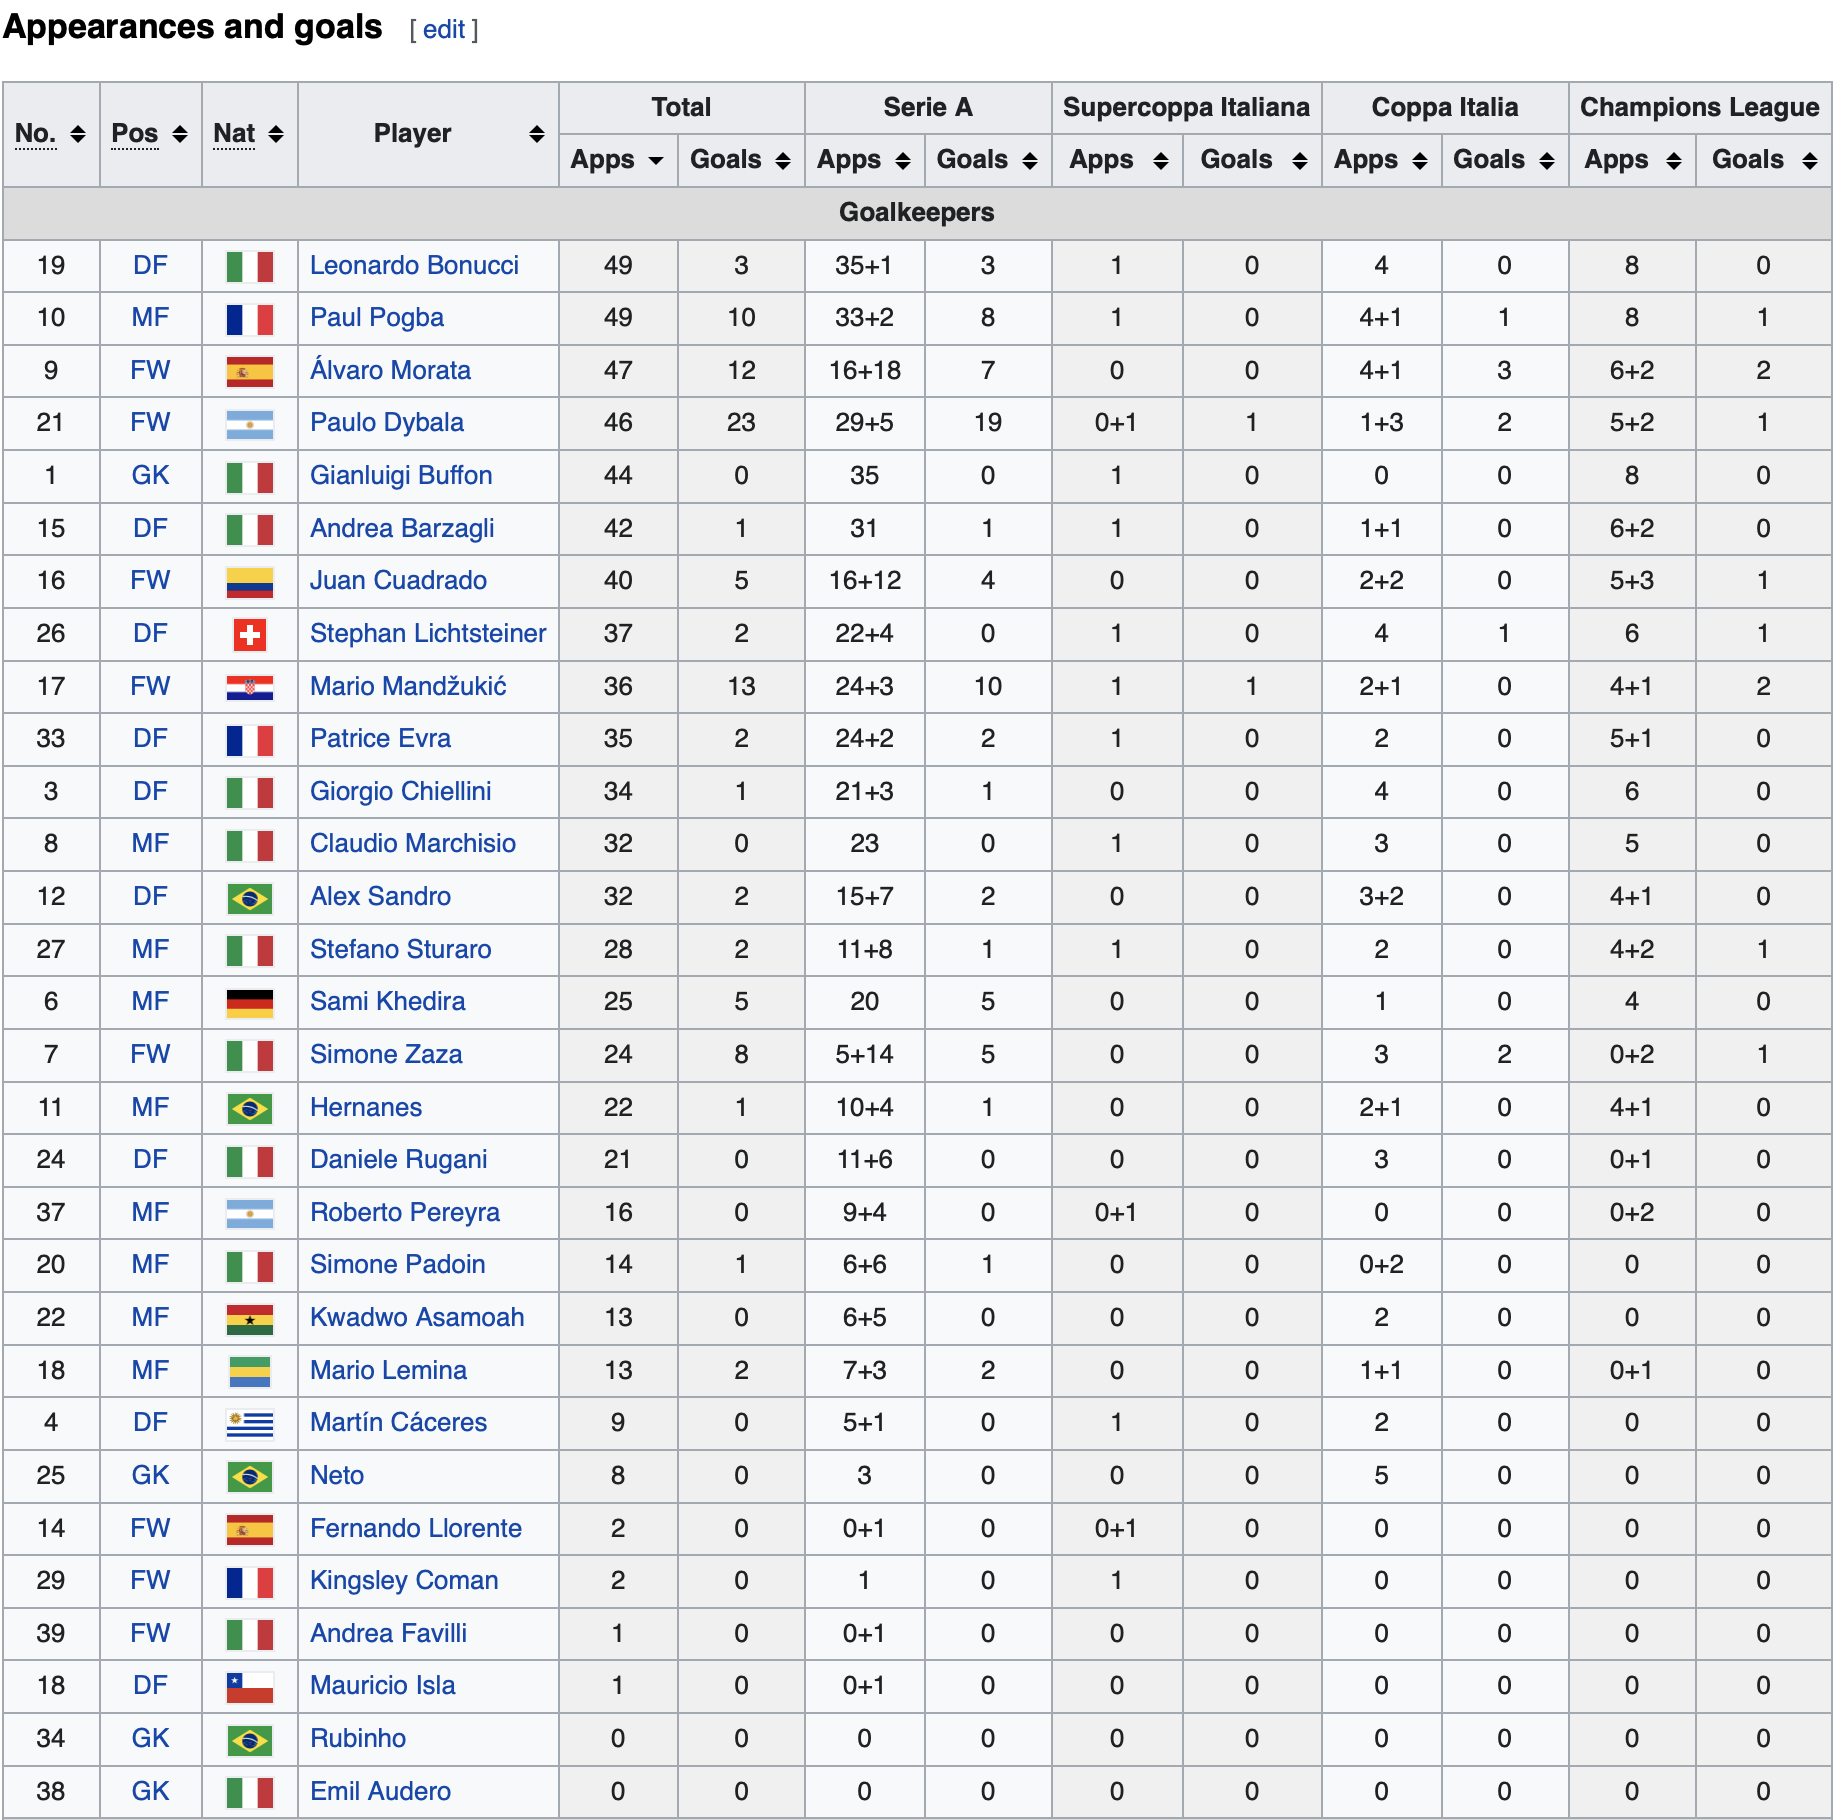Sort by Champions League Goals column
This screenshot has width=1836, height=1820.
tap(1763, 160)
